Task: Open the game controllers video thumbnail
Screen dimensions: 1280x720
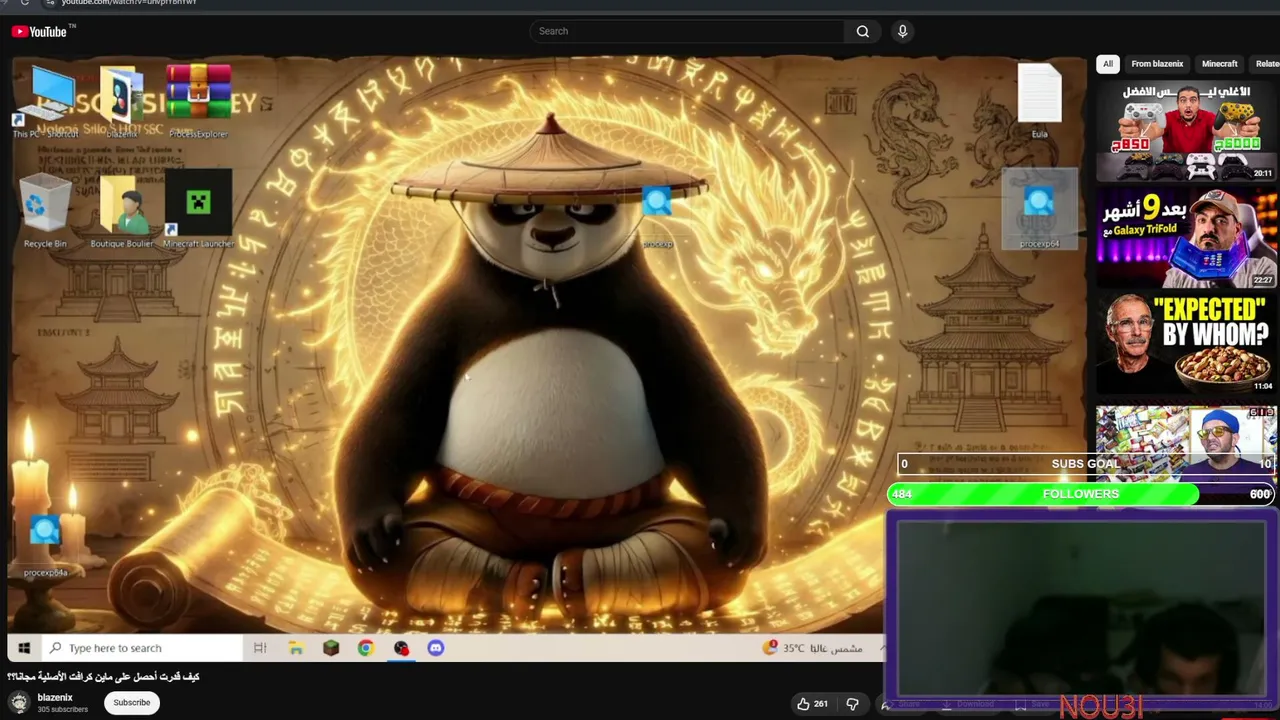Action: coord(1186,131)
